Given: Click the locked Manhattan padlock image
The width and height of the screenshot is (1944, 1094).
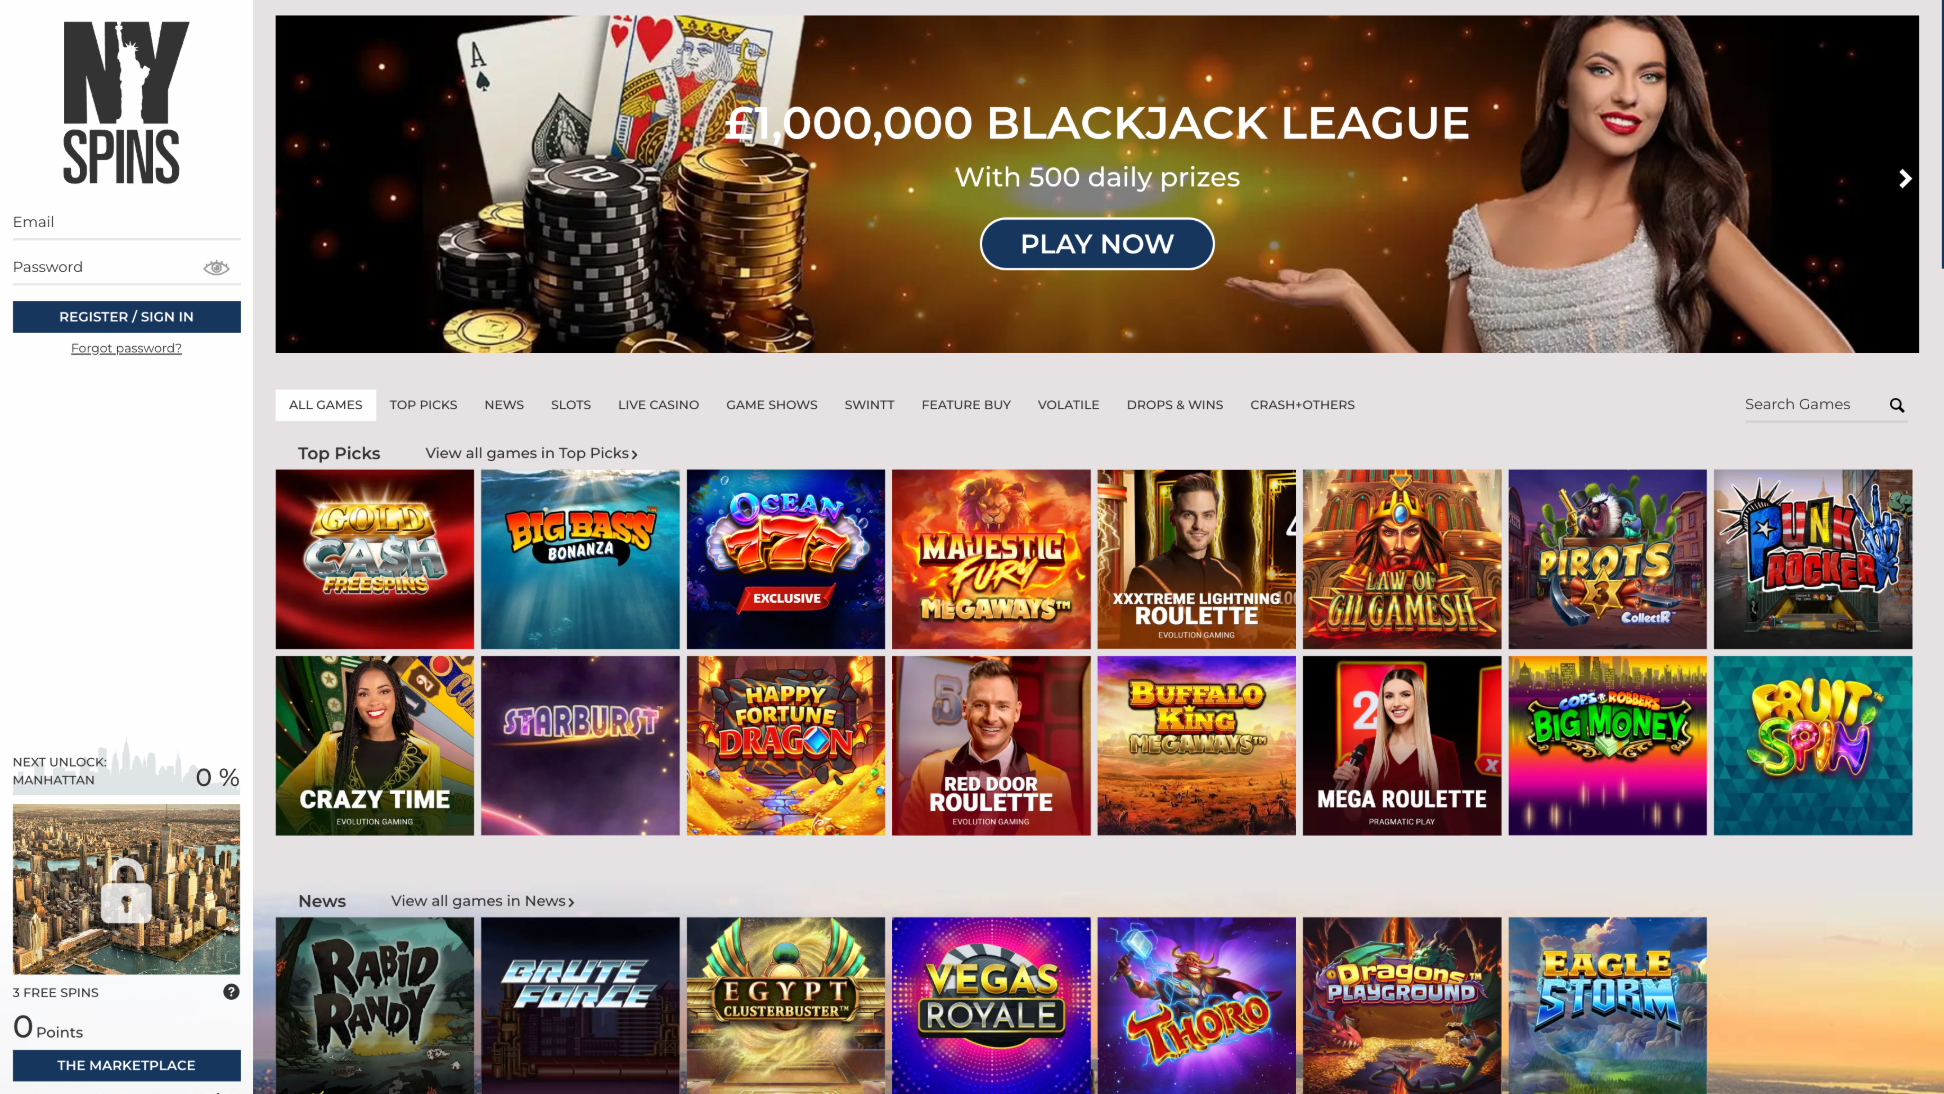Looking at the screenshot, I should 126,889.
